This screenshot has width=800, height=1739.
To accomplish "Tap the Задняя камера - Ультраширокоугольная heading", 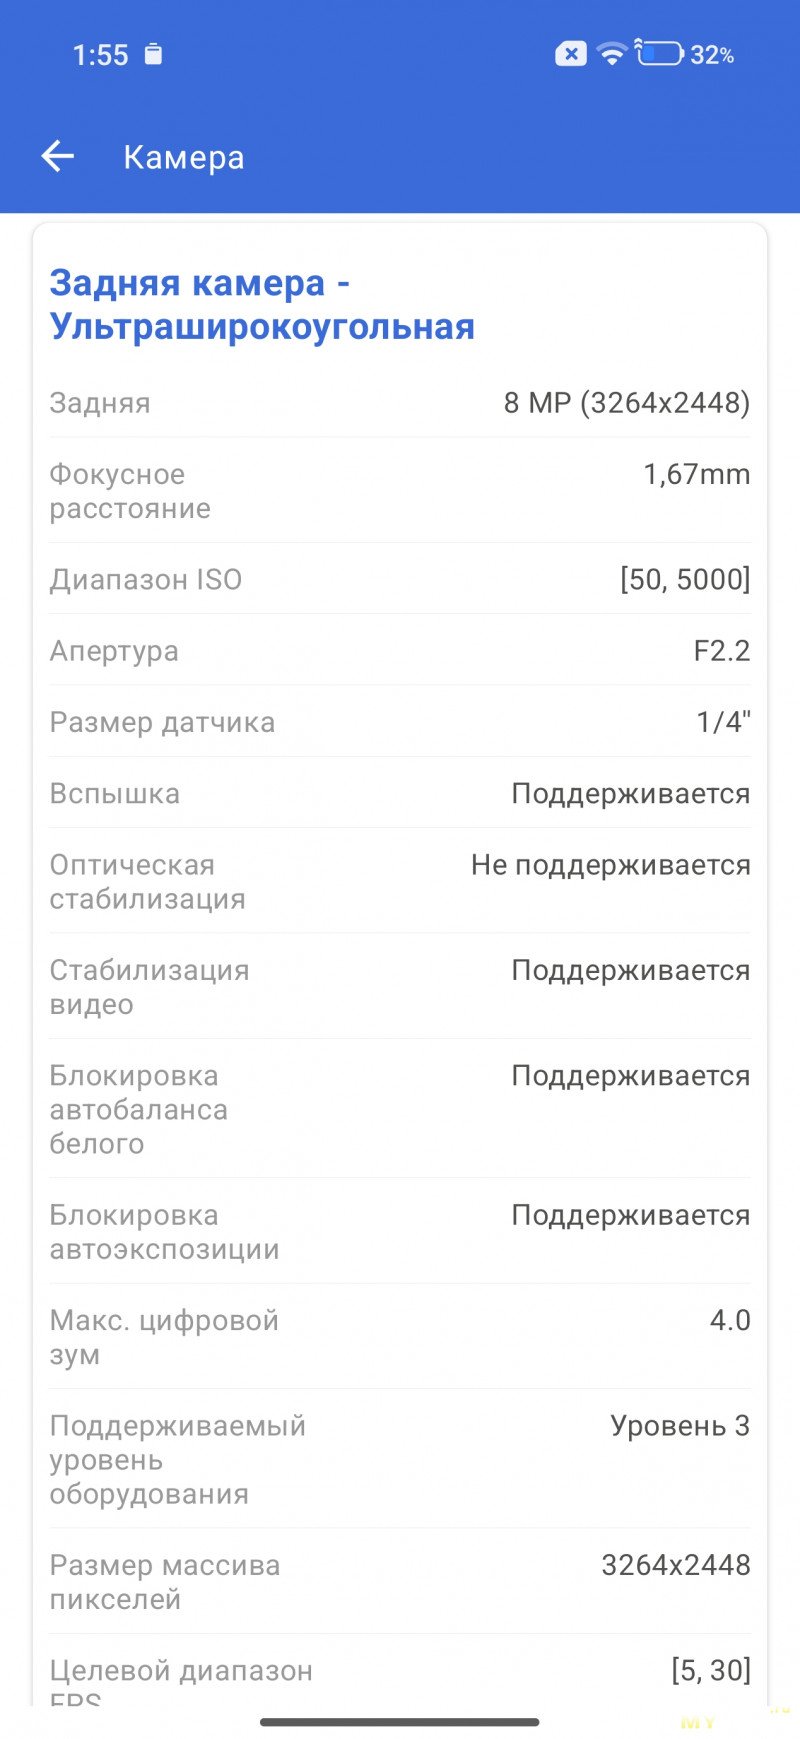I will pyautogui.click(x=262, y=304).
